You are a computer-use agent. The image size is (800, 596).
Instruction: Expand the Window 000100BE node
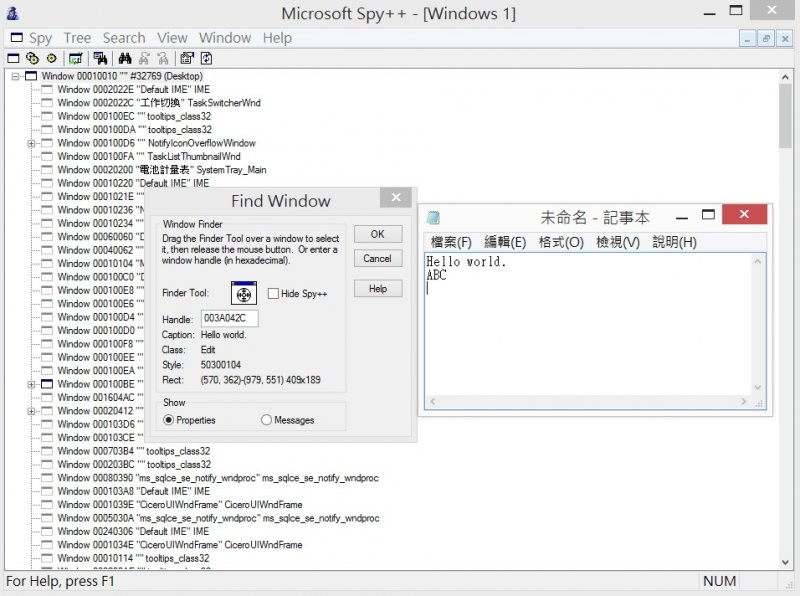click(x=31, y=384)
